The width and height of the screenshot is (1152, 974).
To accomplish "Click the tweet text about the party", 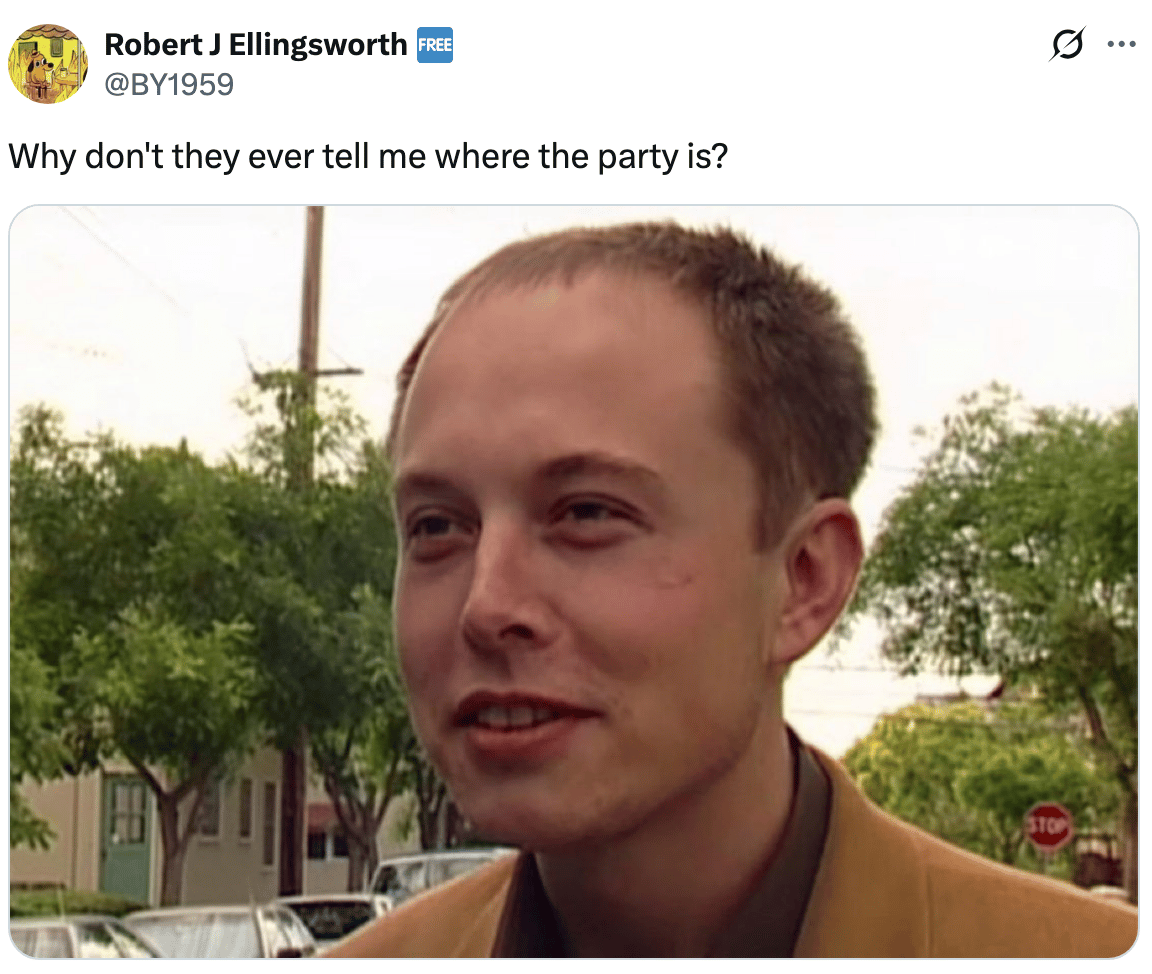I will pos(368,156).
